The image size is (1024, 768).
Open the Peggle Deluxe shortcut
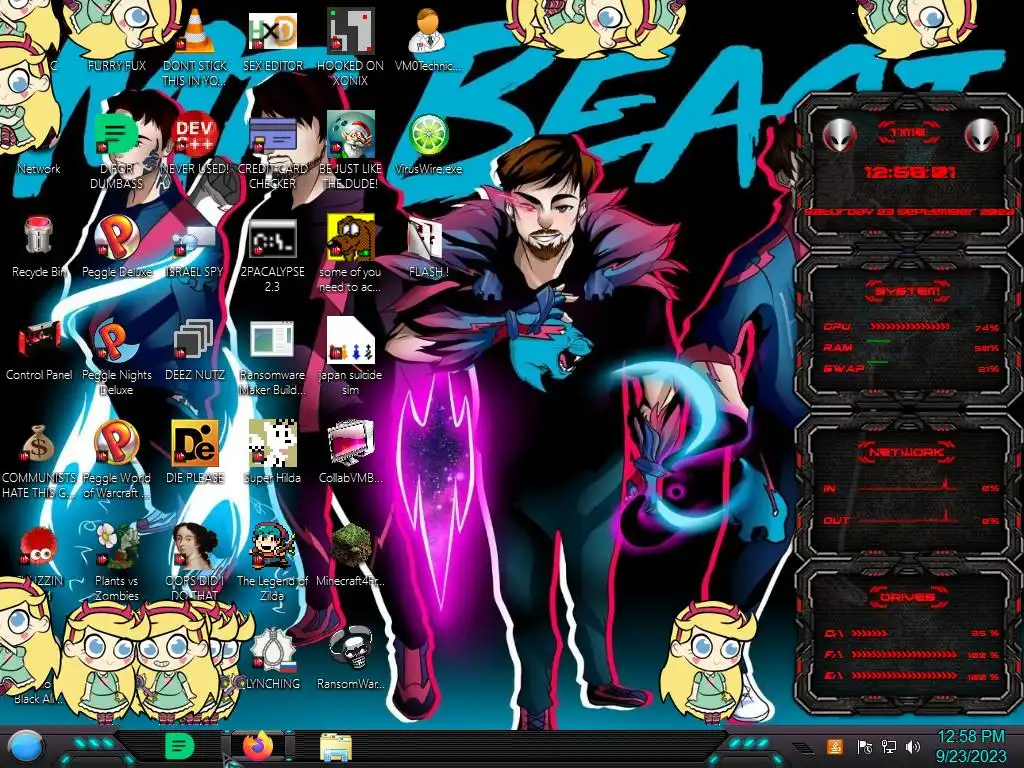click(117, 236)
